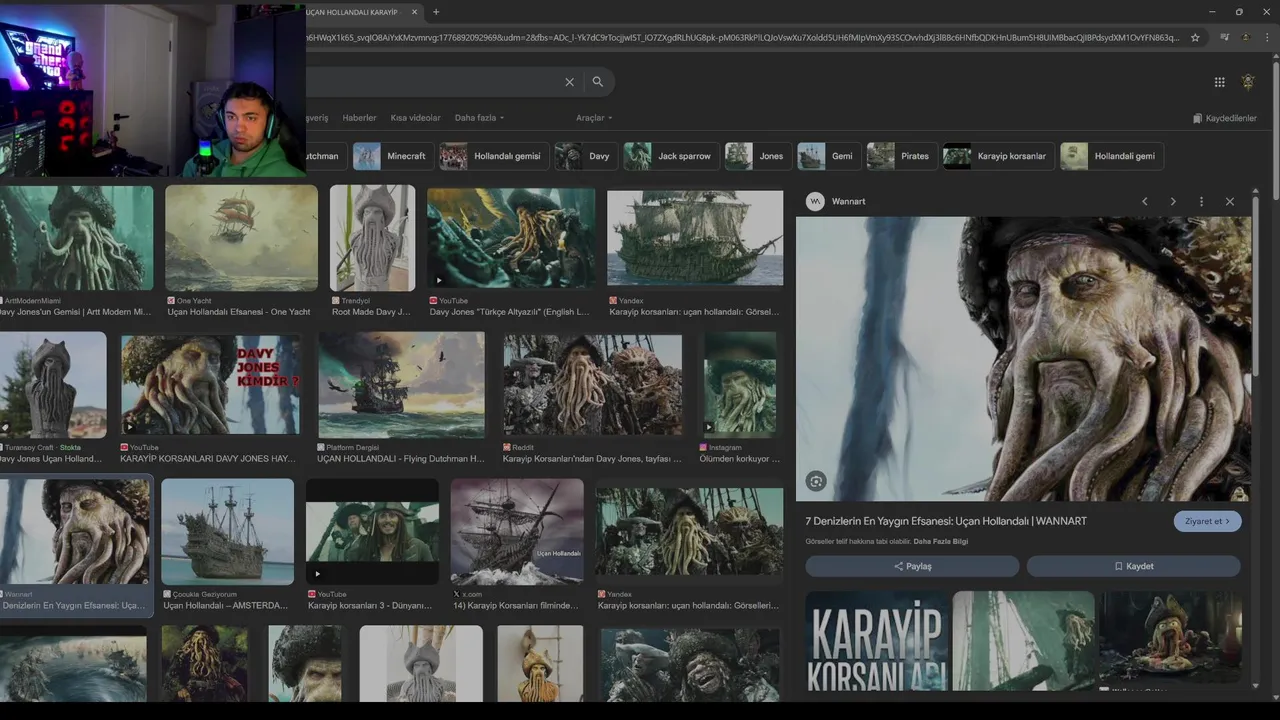Screen dimensions: 1280x720
Task: Open the Platform Dergisi Flying Dutchman image
Action: tap(401, 386)
